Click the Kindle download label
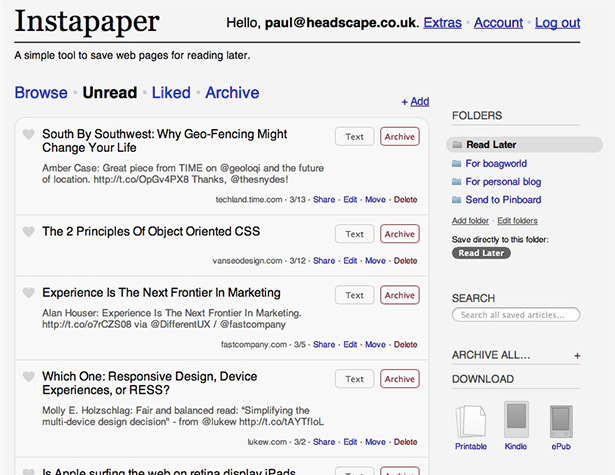 point(516,446)
